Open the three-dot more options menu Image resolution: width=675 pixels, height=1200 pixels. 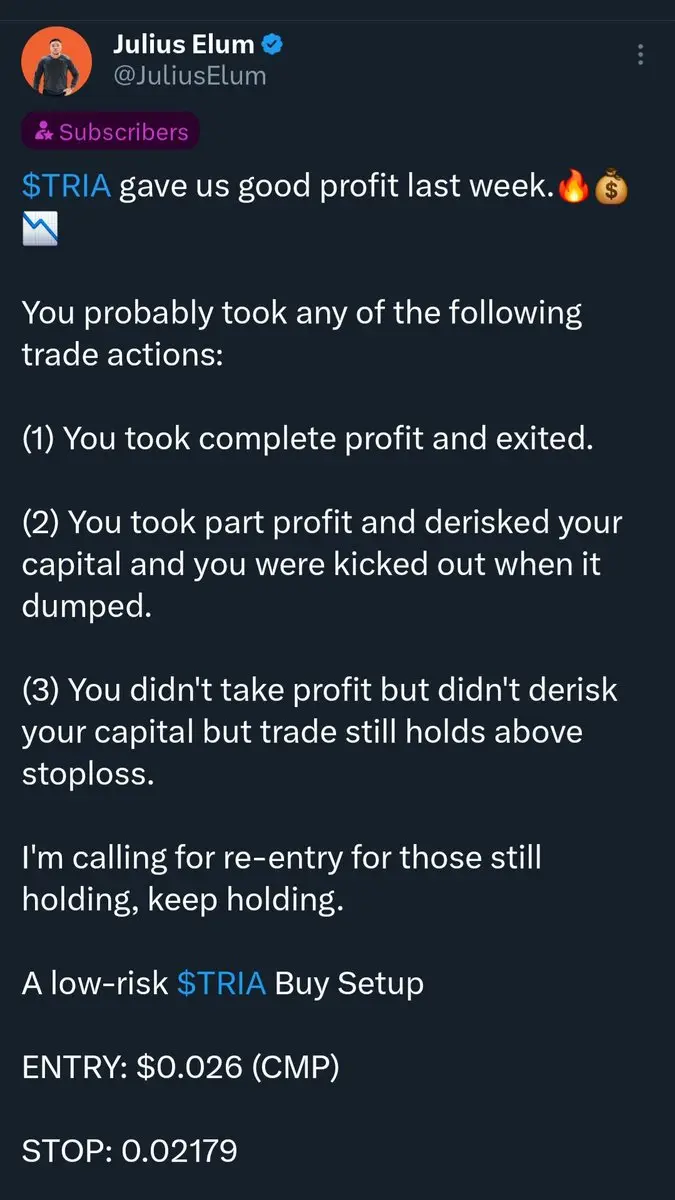(640, 55)
